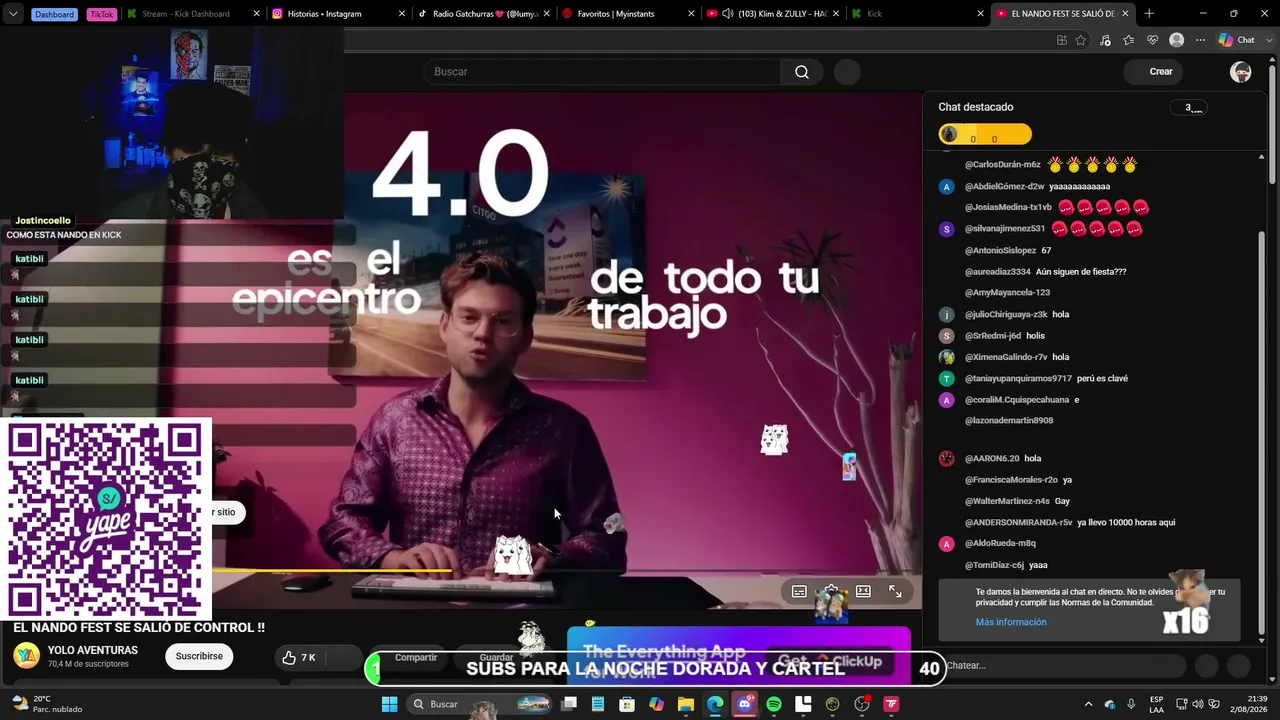Open the Copilot Chat button in Edge
The image size is (1280, 720).
(1237, 40)
